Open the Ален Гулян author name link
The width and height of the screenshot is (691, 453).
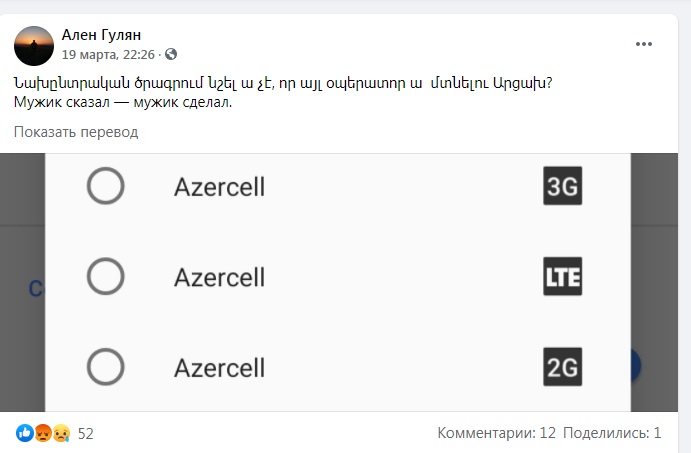(101, 35)
